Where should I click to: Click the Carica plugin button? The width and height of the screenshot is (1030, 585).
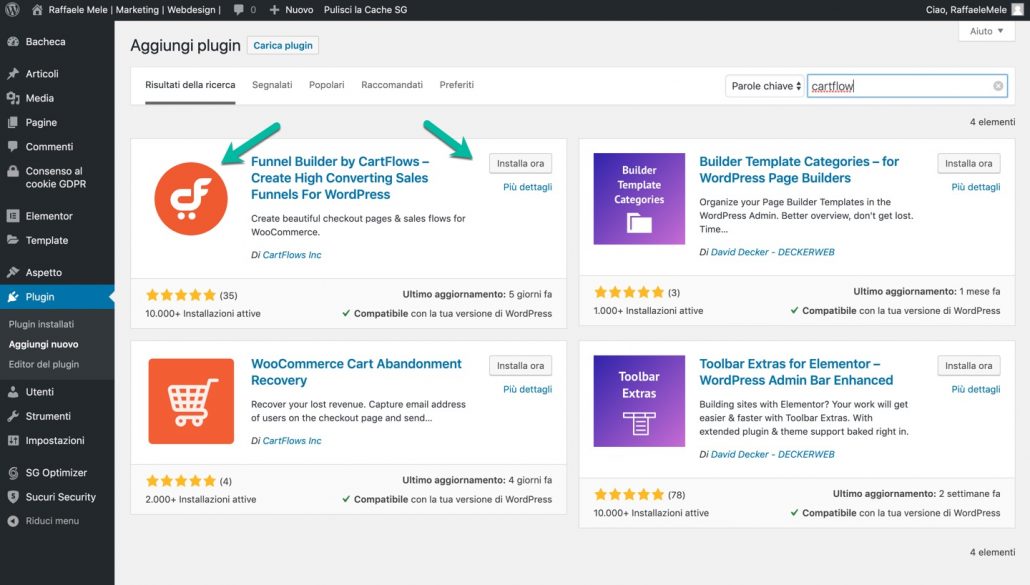click(x=283, y=45)
